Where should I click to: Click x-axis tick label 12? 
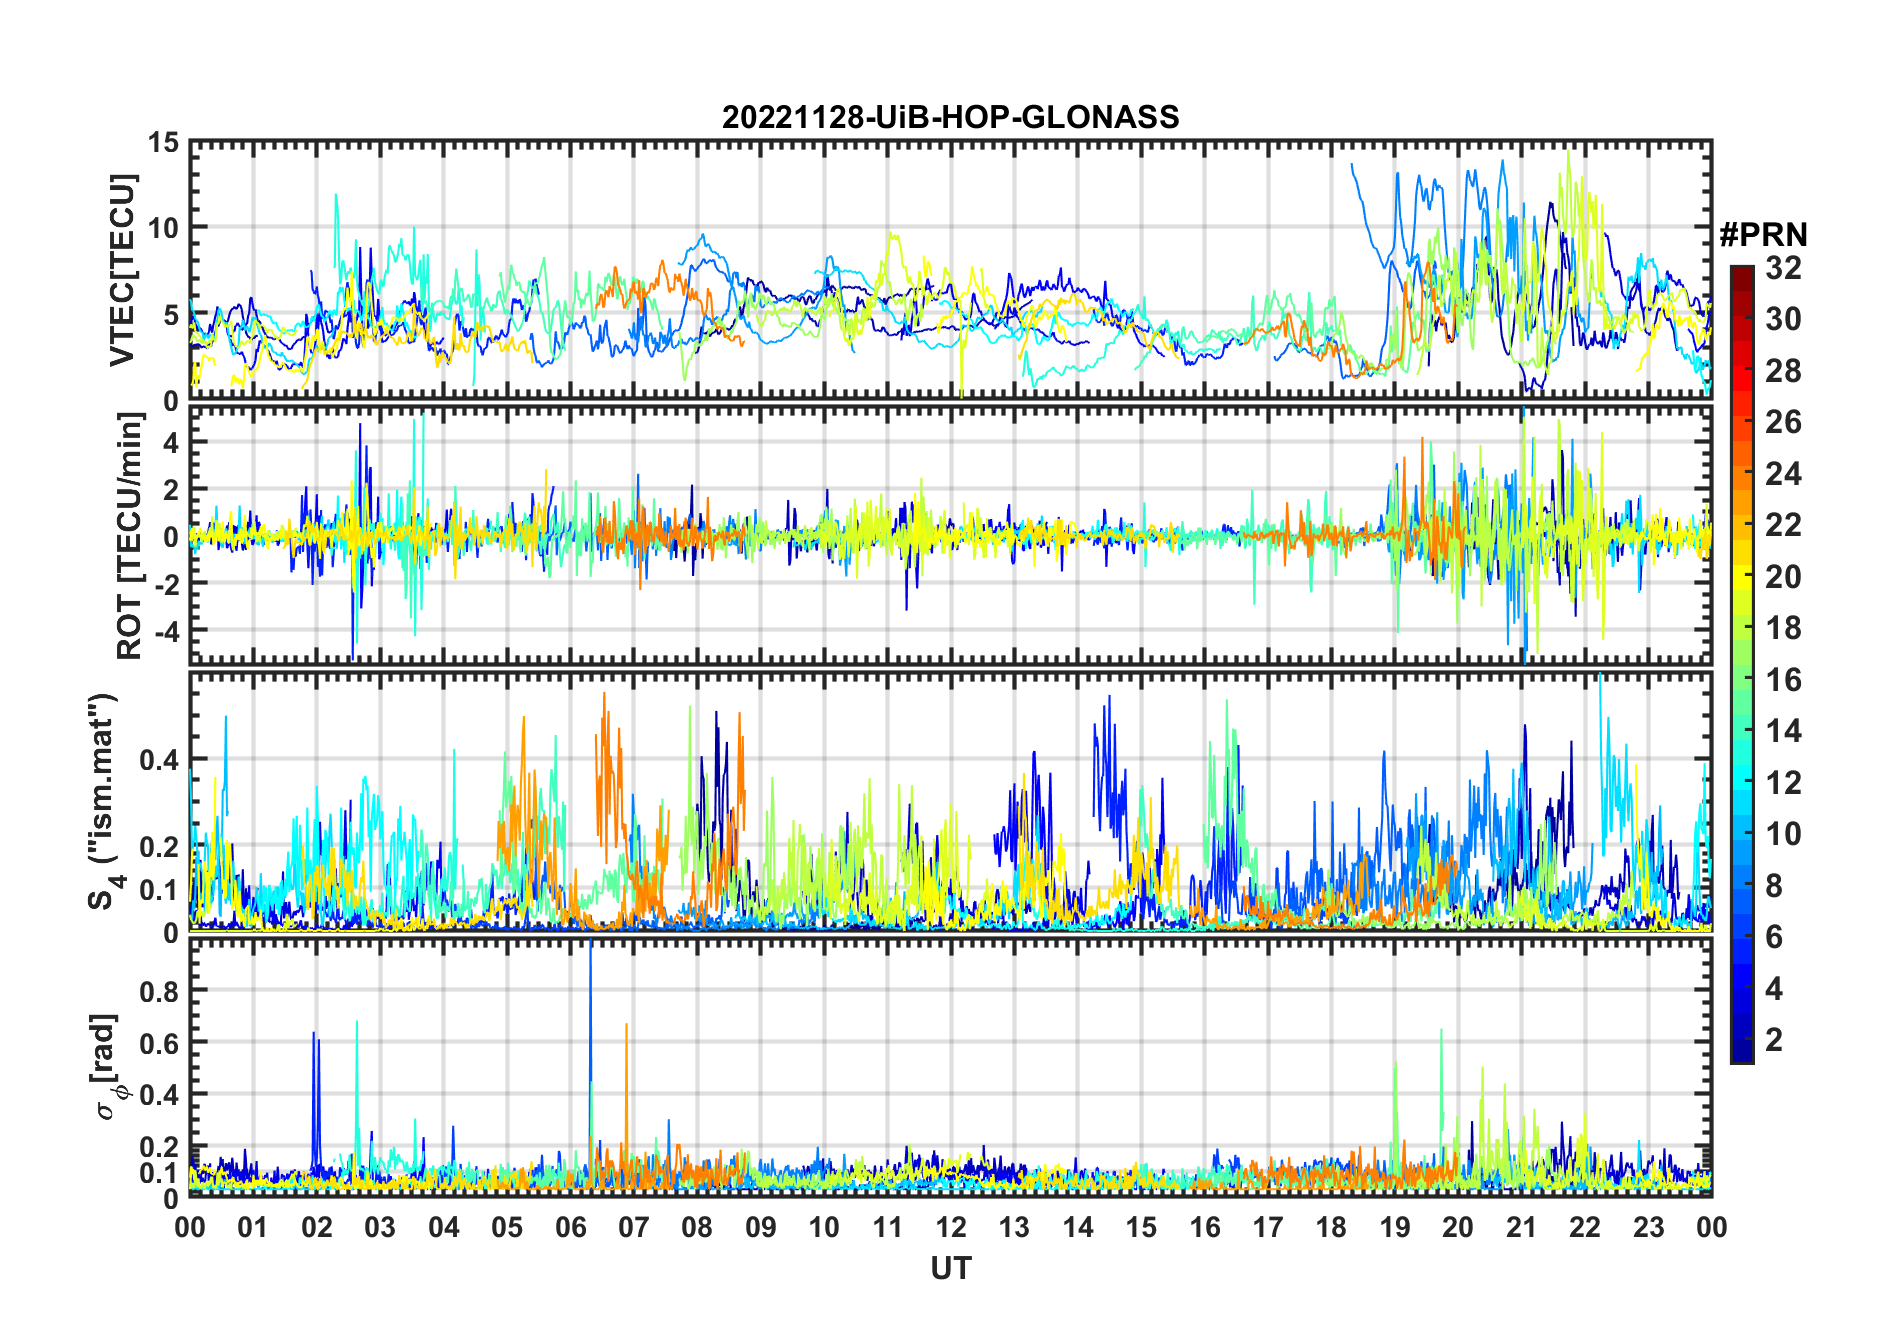950,1227
